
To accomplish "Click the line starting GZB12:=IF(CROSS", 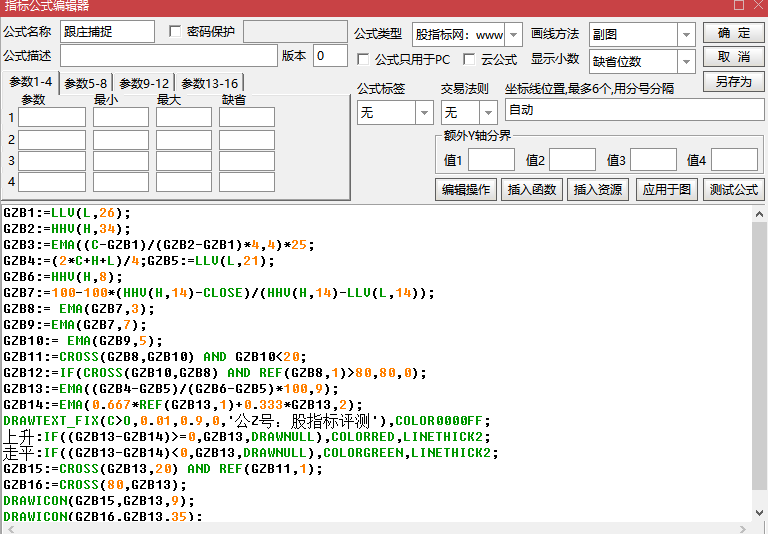I will pyautogui.click(x=215, y=373).
